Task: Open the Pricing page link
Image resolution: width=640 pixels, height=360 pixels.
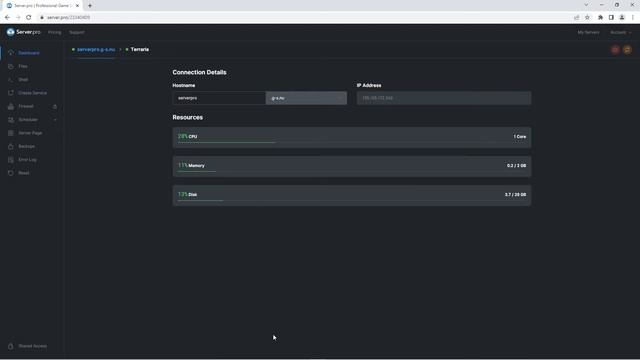Action: [54, 32]
